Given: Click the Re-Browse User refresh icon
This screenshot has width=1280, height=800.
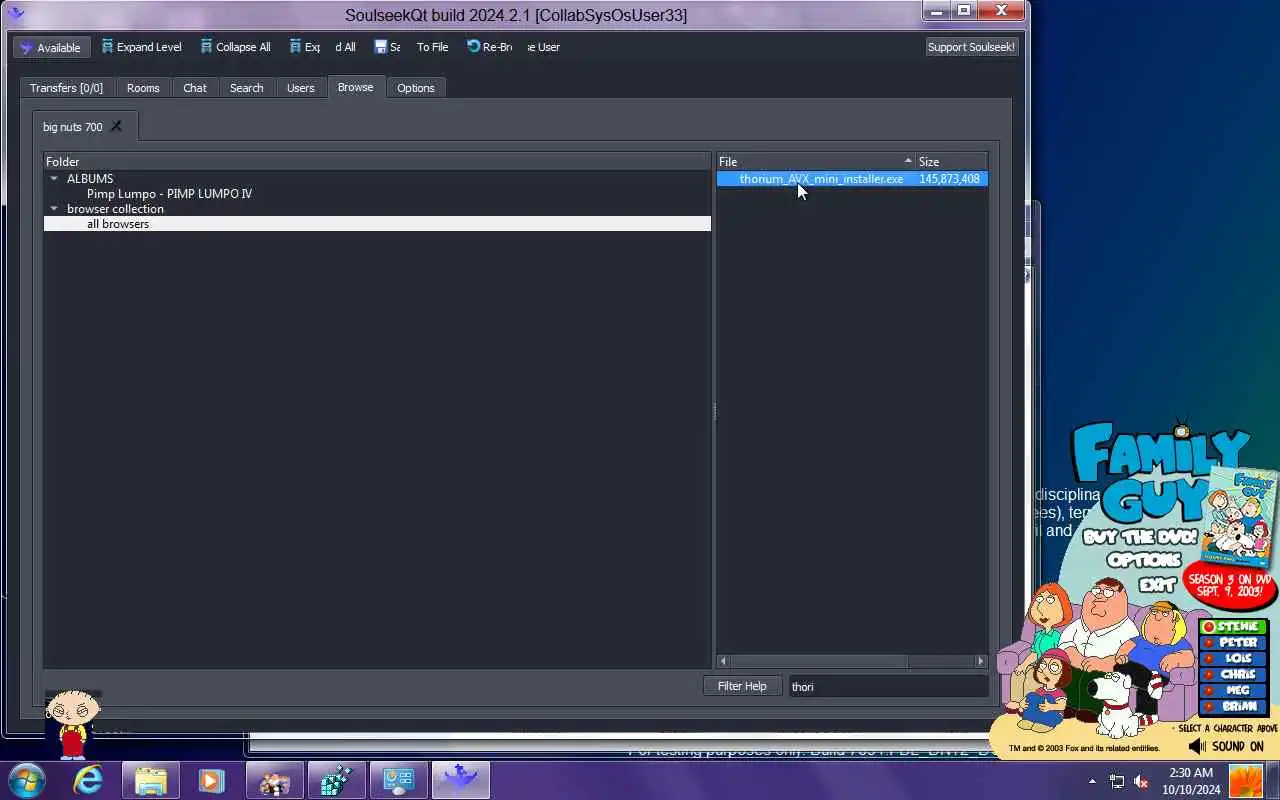Looking at the screenshot, I should pyautogui.click(x=474, y=46).
